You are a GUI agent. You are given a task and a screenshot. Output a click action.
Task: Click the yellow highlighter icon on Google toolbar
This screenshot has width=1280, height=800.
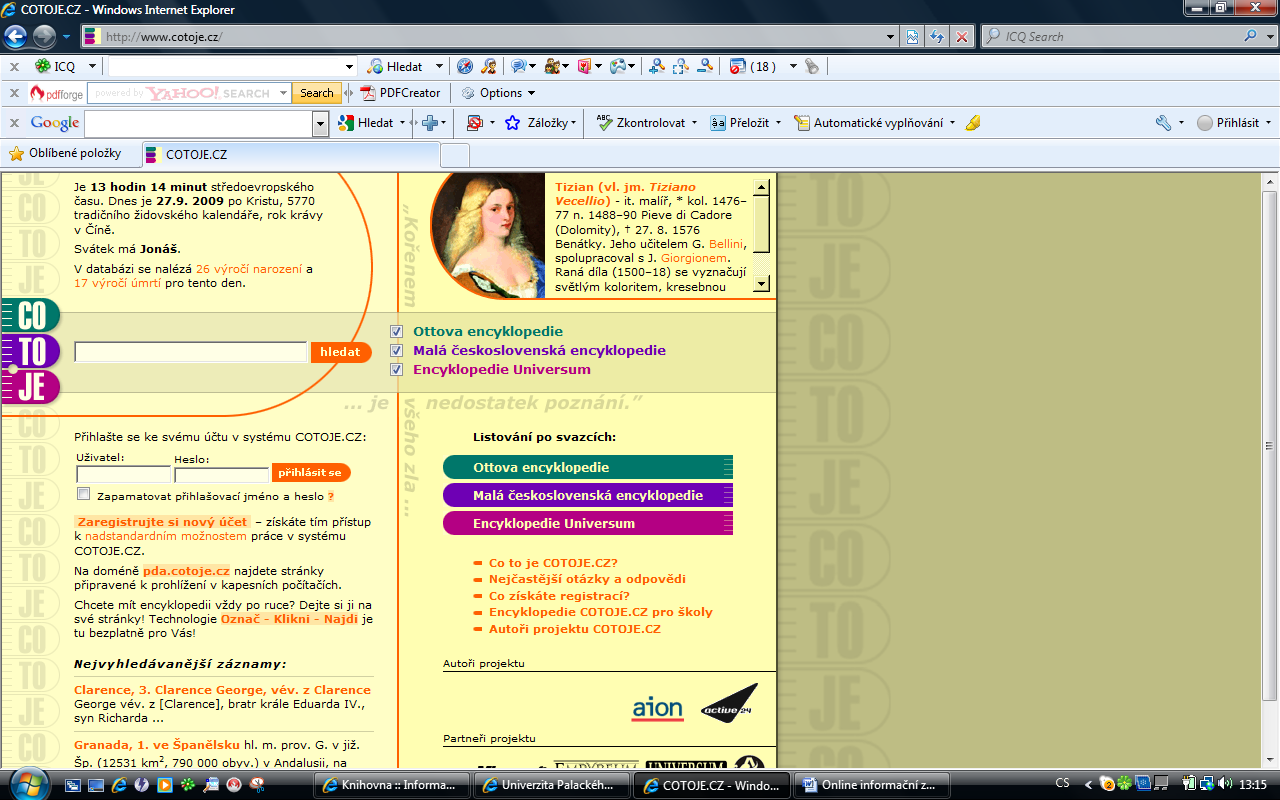tap(973, 123)
